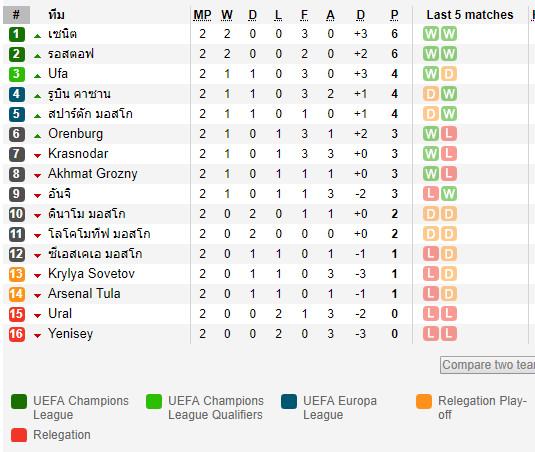The width and height of the screenshot is (535, 452).
Task: Click the green up arrow beside Ufa
Action: [x=38, y=76]
